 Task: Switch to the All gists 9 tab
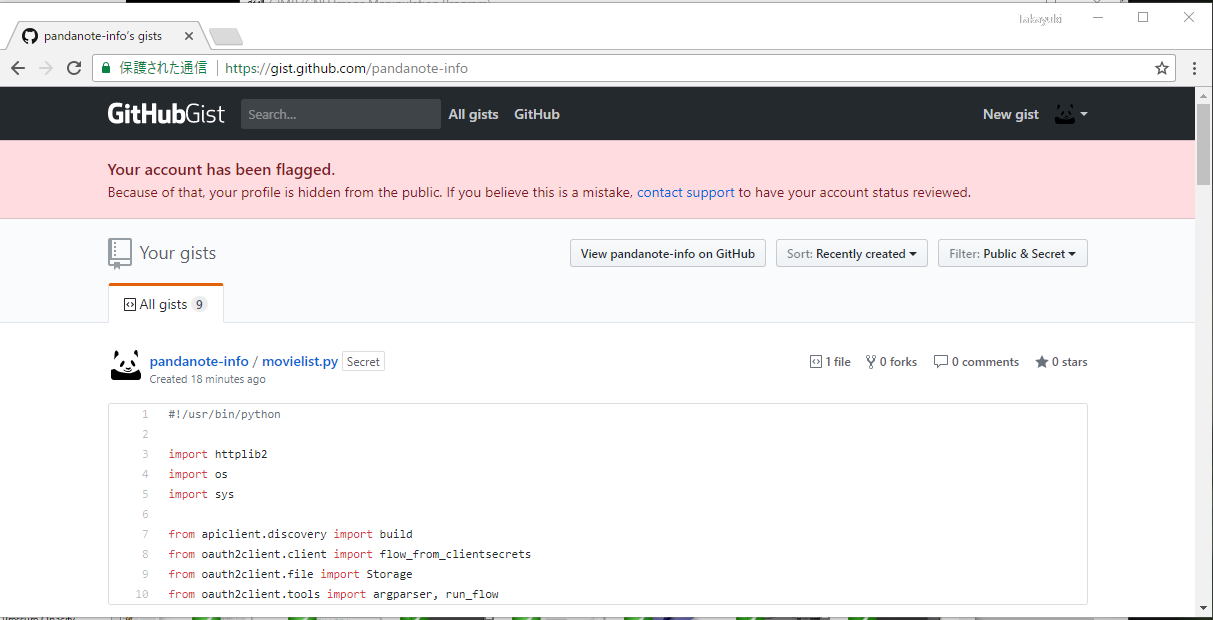[165, 302]
